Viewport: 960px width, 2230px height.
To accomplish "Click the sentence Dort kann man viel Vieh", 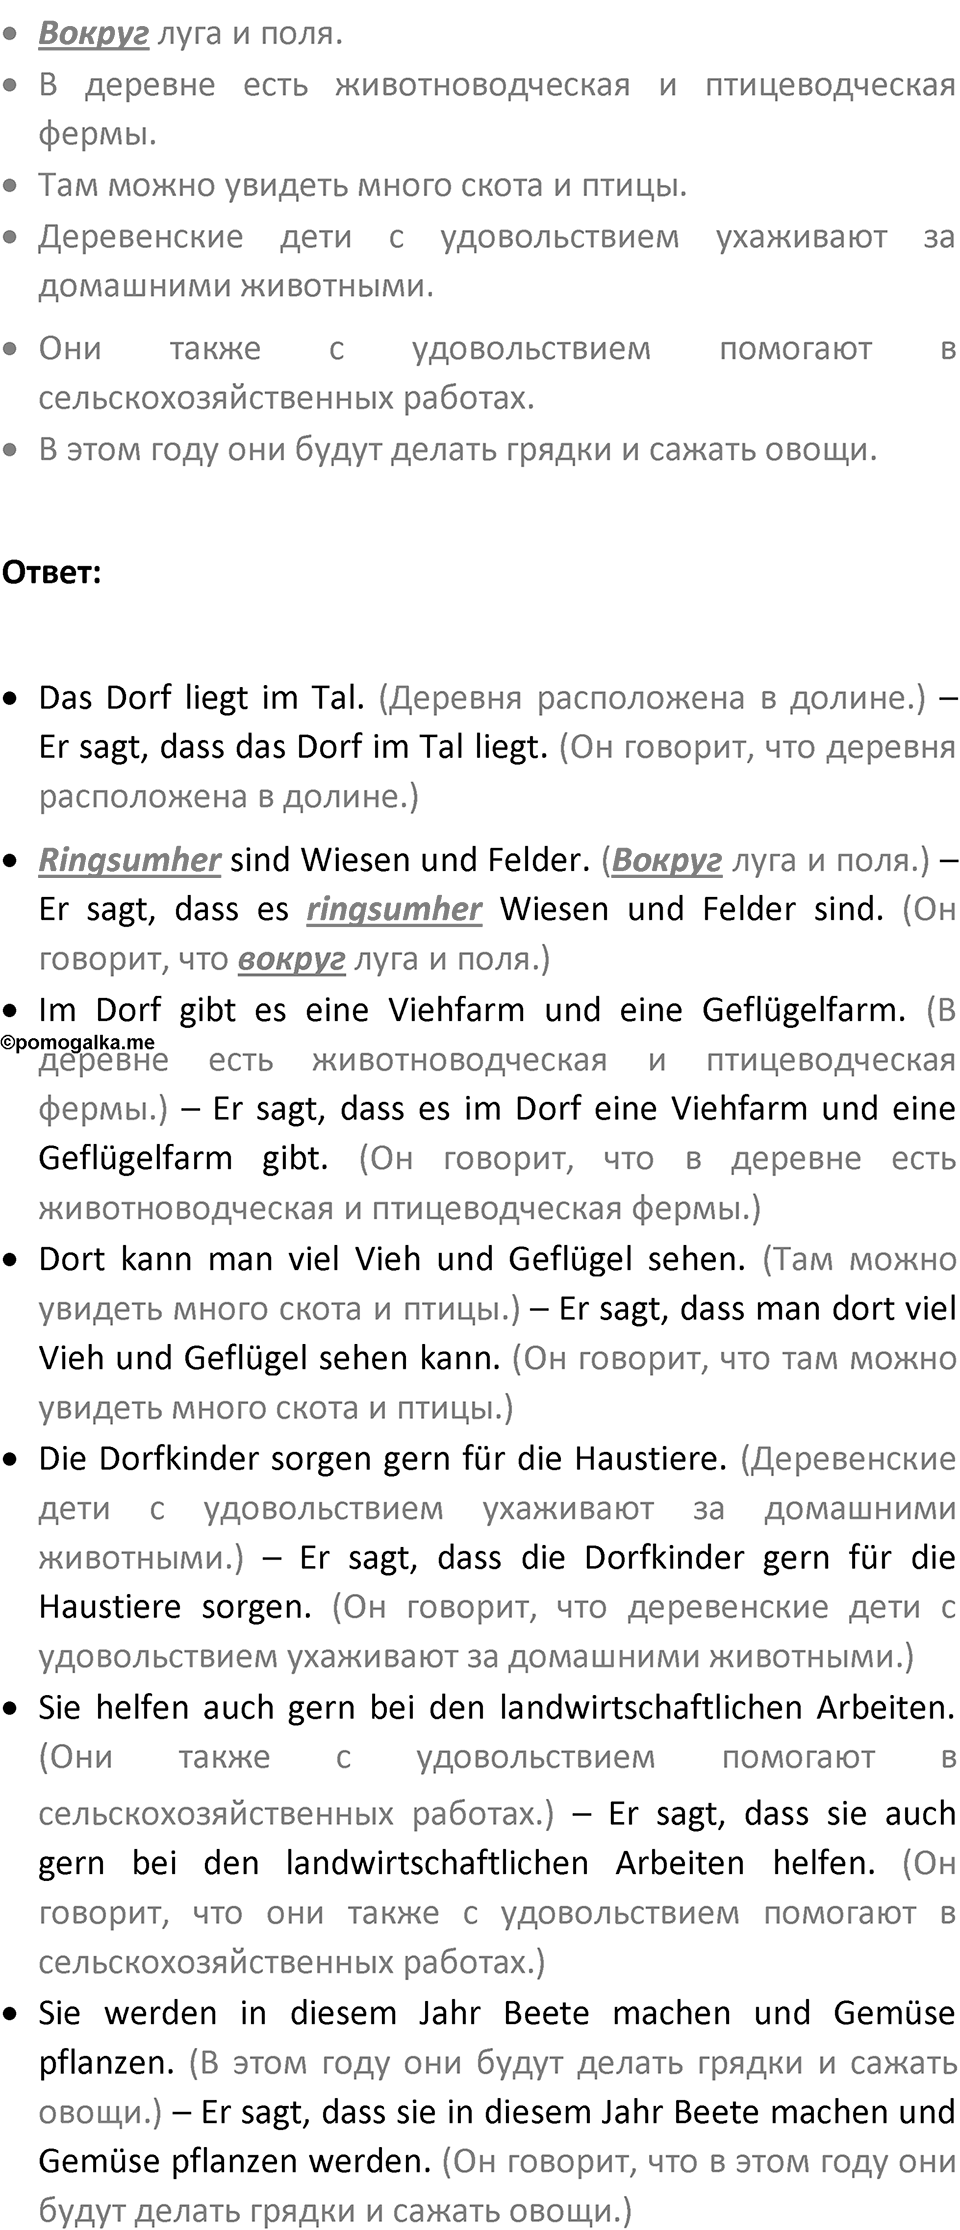I will [392, 1258].
